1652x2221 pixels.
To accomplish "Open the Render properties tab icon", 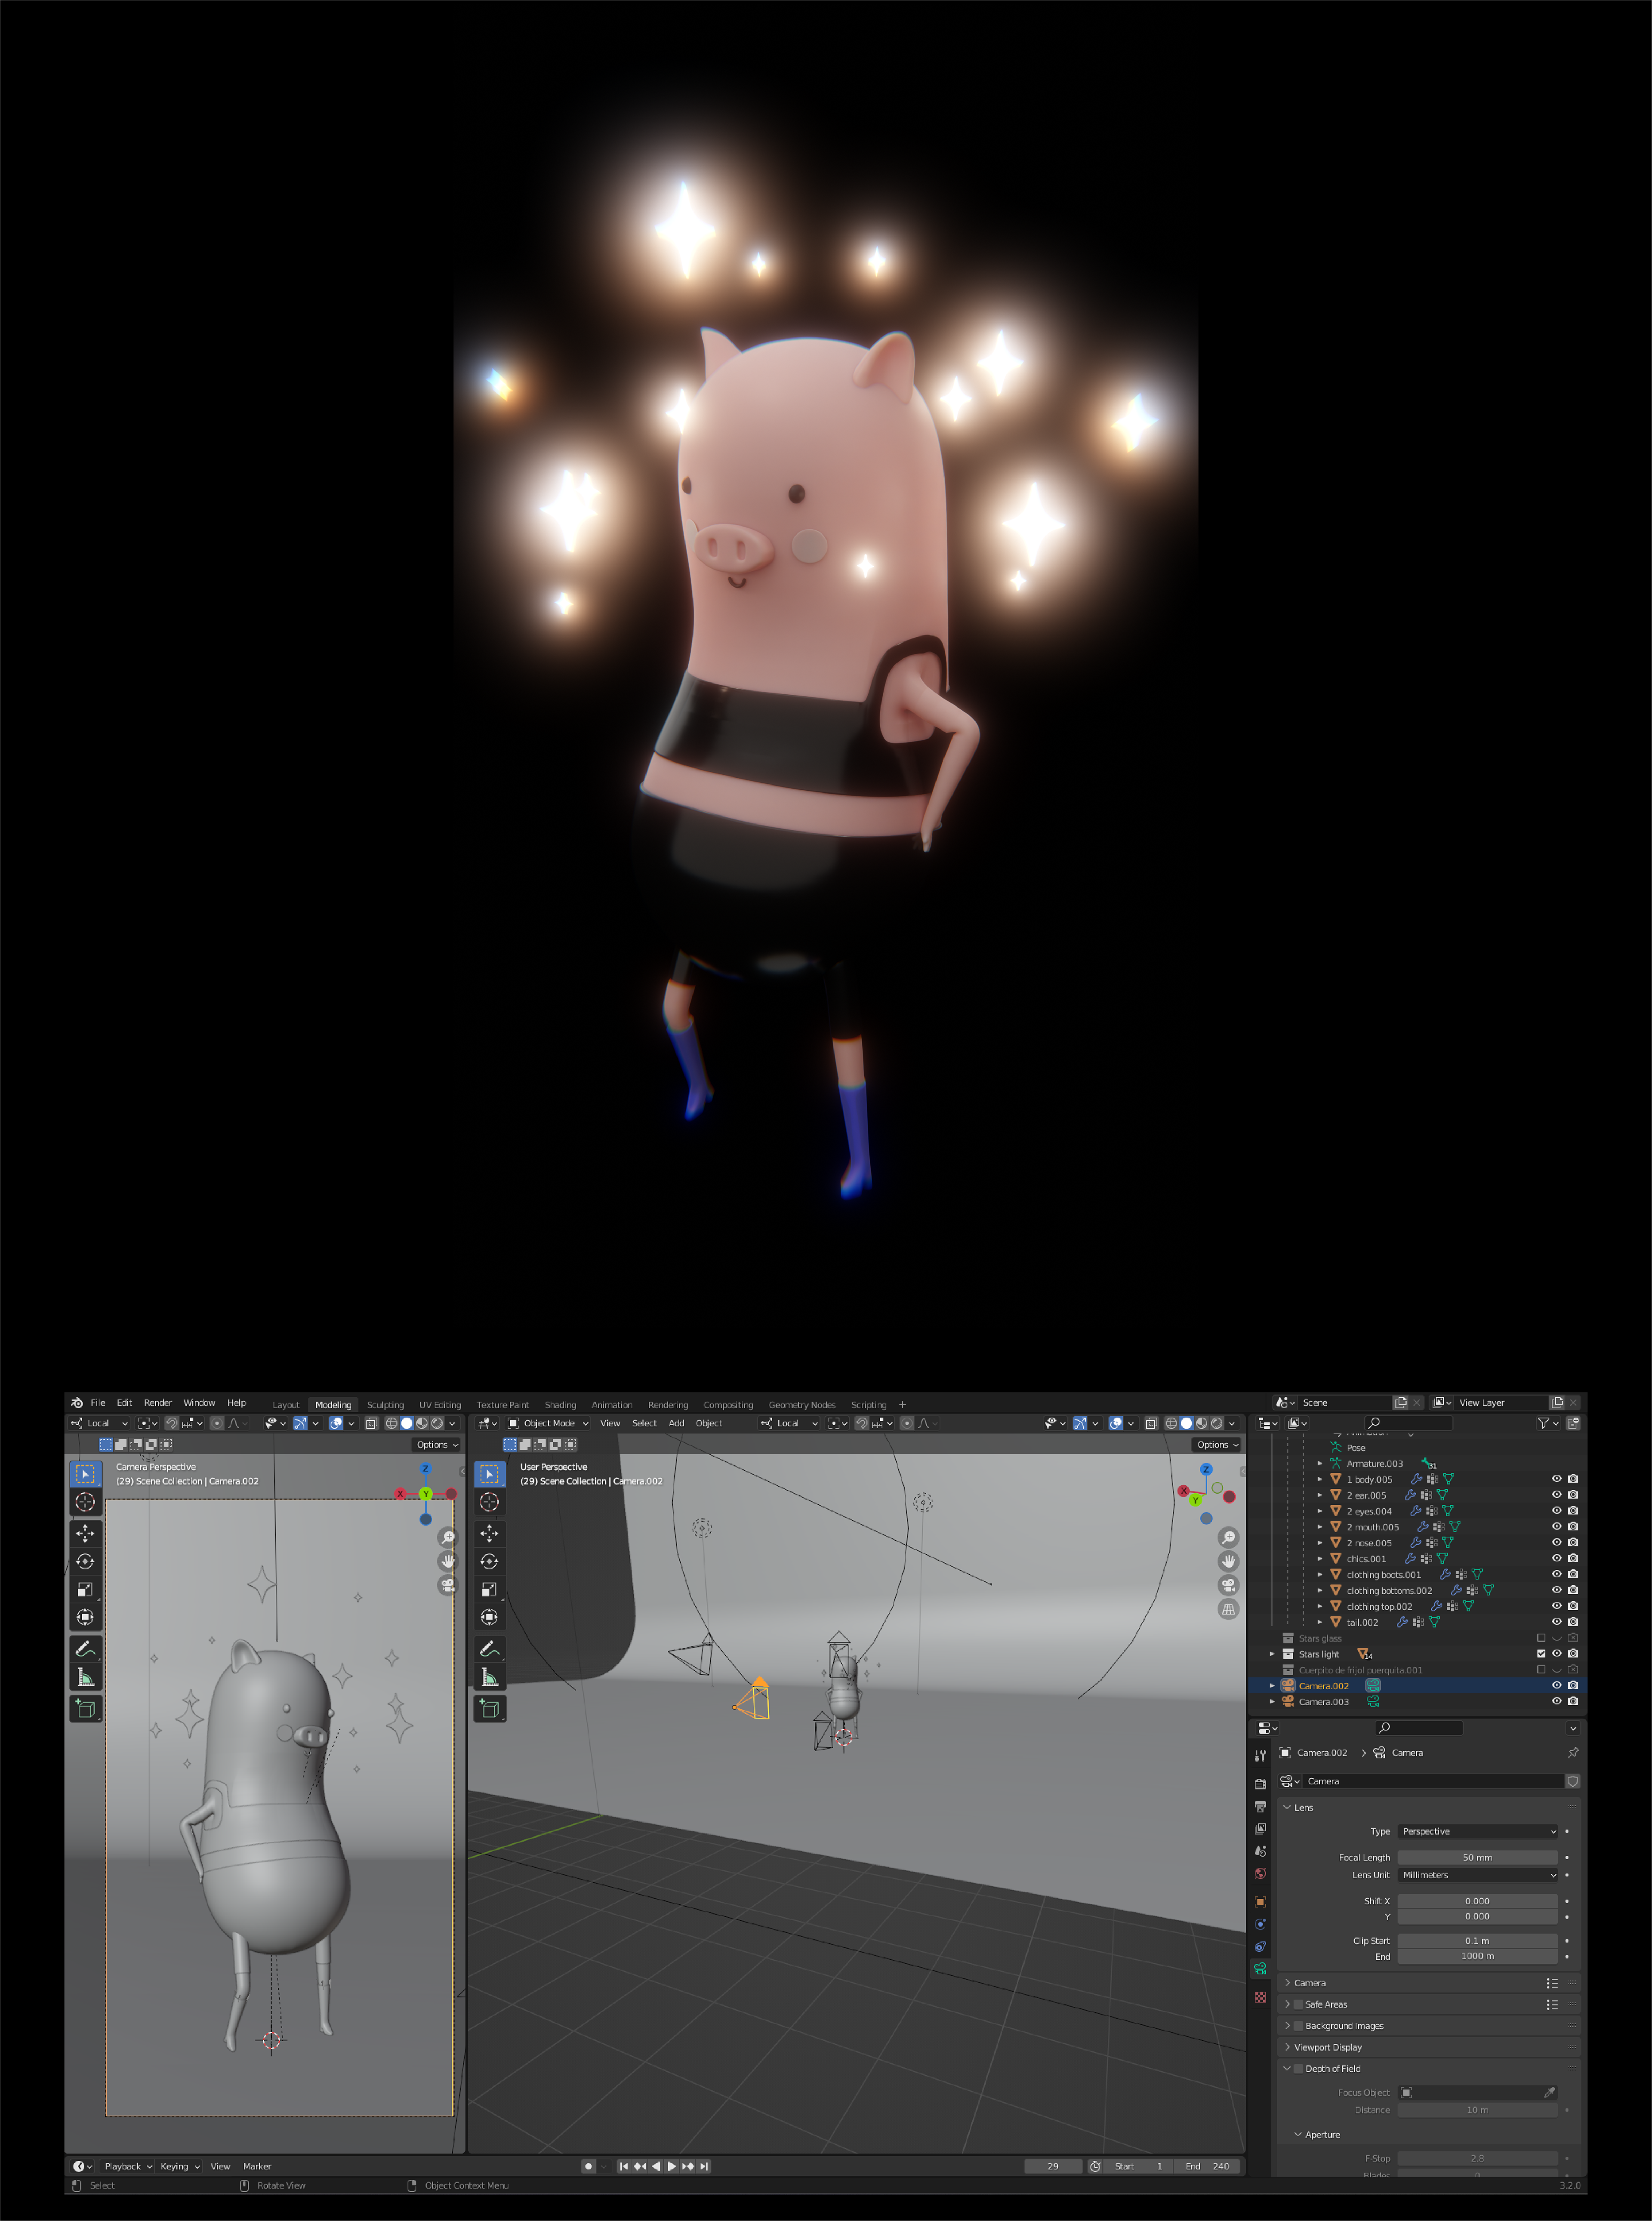I will 1260,1783.
